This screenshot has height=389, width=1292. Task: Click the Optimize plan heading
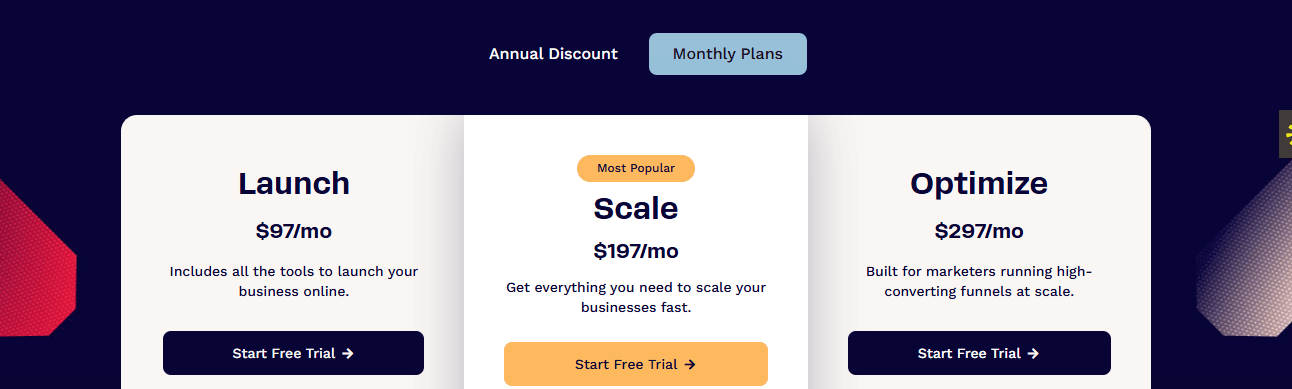click(x=979, y=183)
